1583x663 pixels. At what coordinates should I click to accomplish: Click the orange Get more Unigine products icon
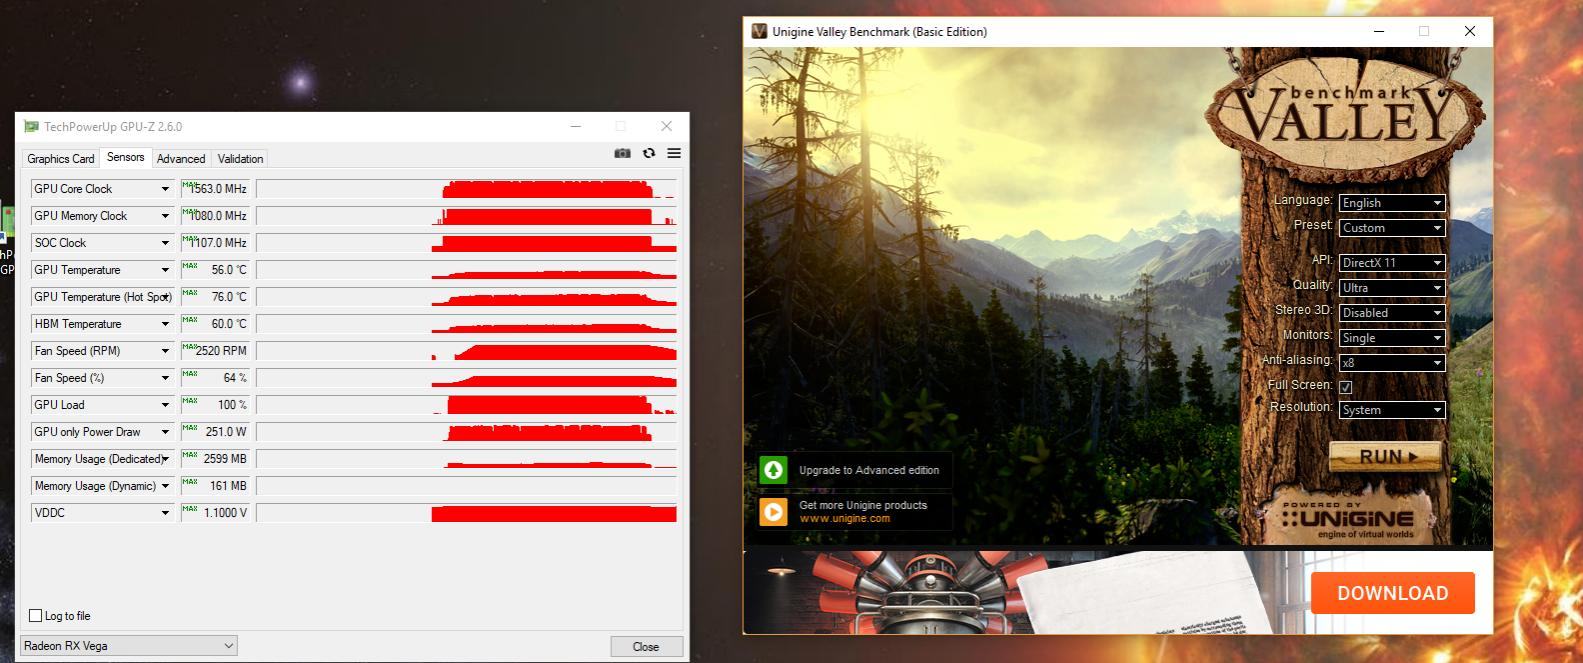click(773, 512)
